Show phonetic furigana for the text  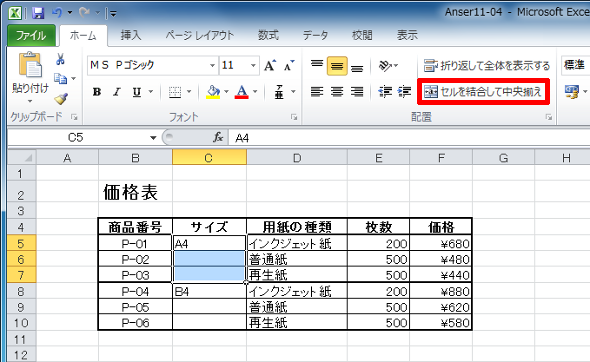279,92
